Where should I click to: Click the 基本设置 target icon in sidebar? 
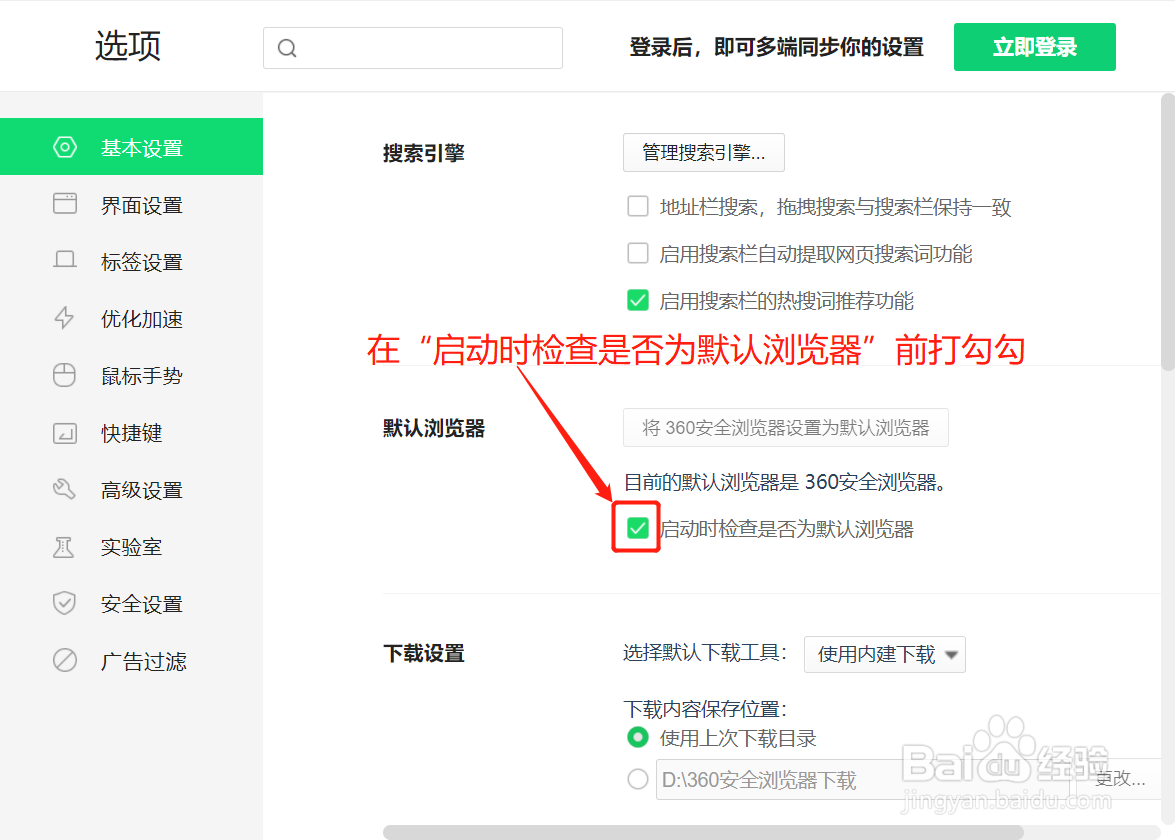[64, 147]
